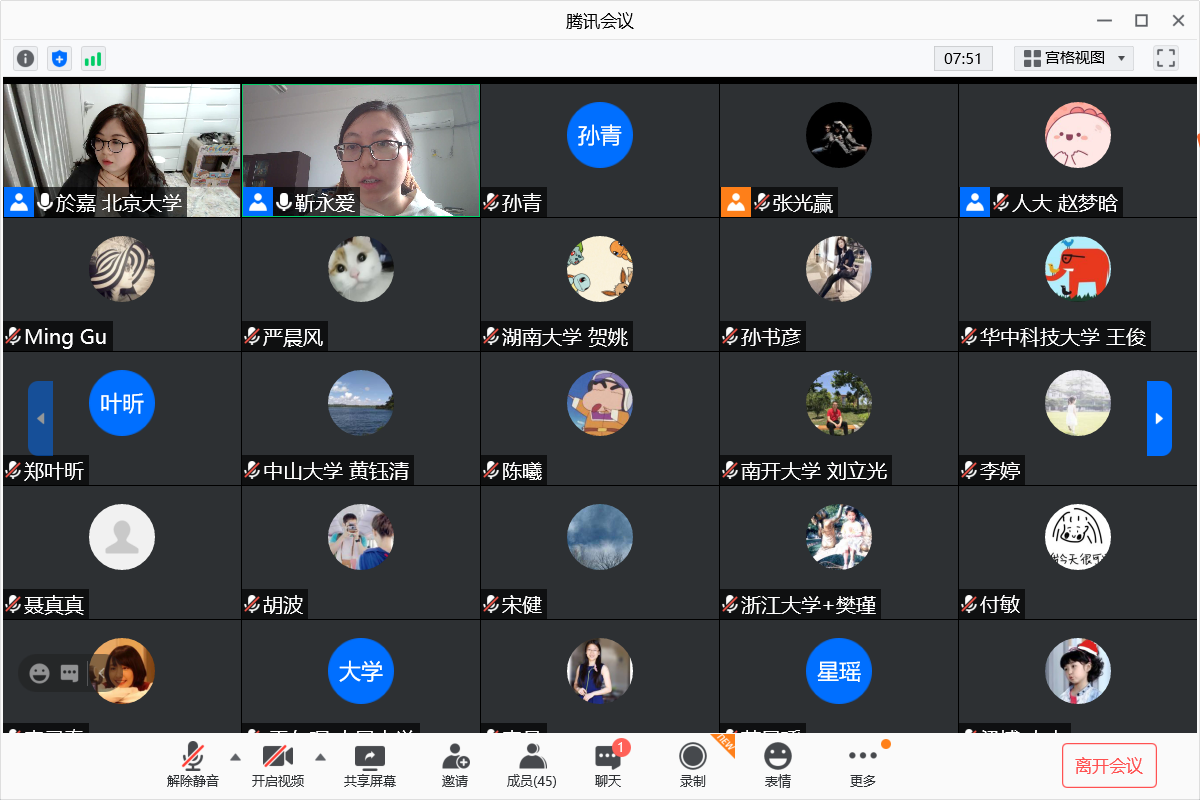Share screen using 共享屏幕
The image size is (1200, 800).
(x=369, y=765)
